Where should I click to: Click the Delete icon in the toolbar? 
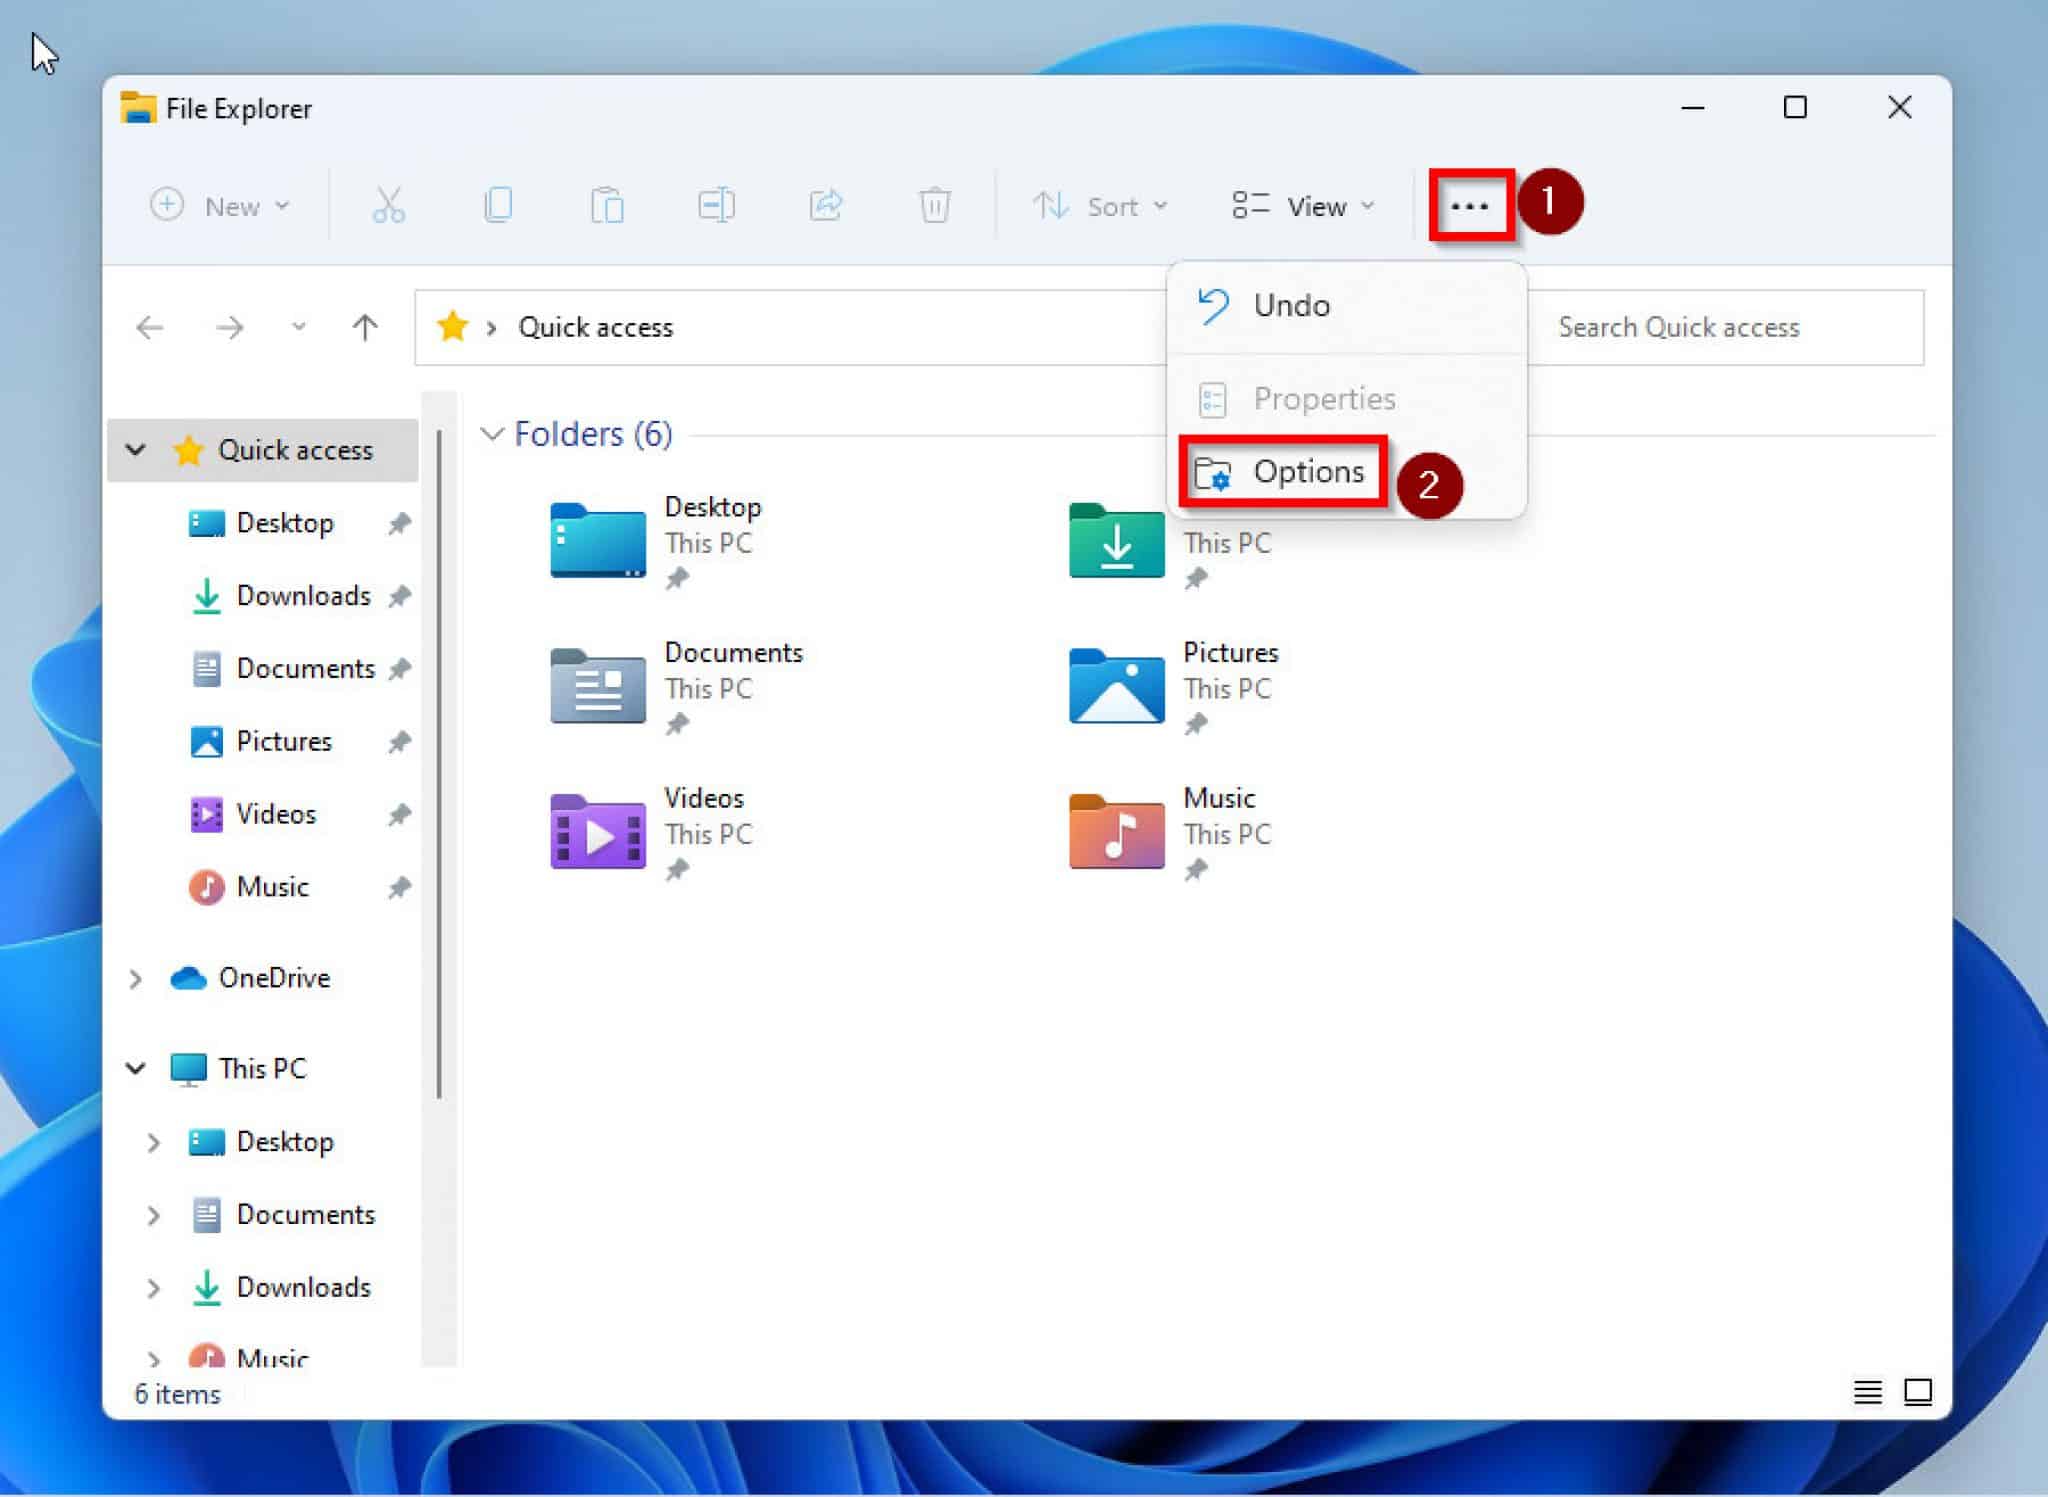[934, 205]
